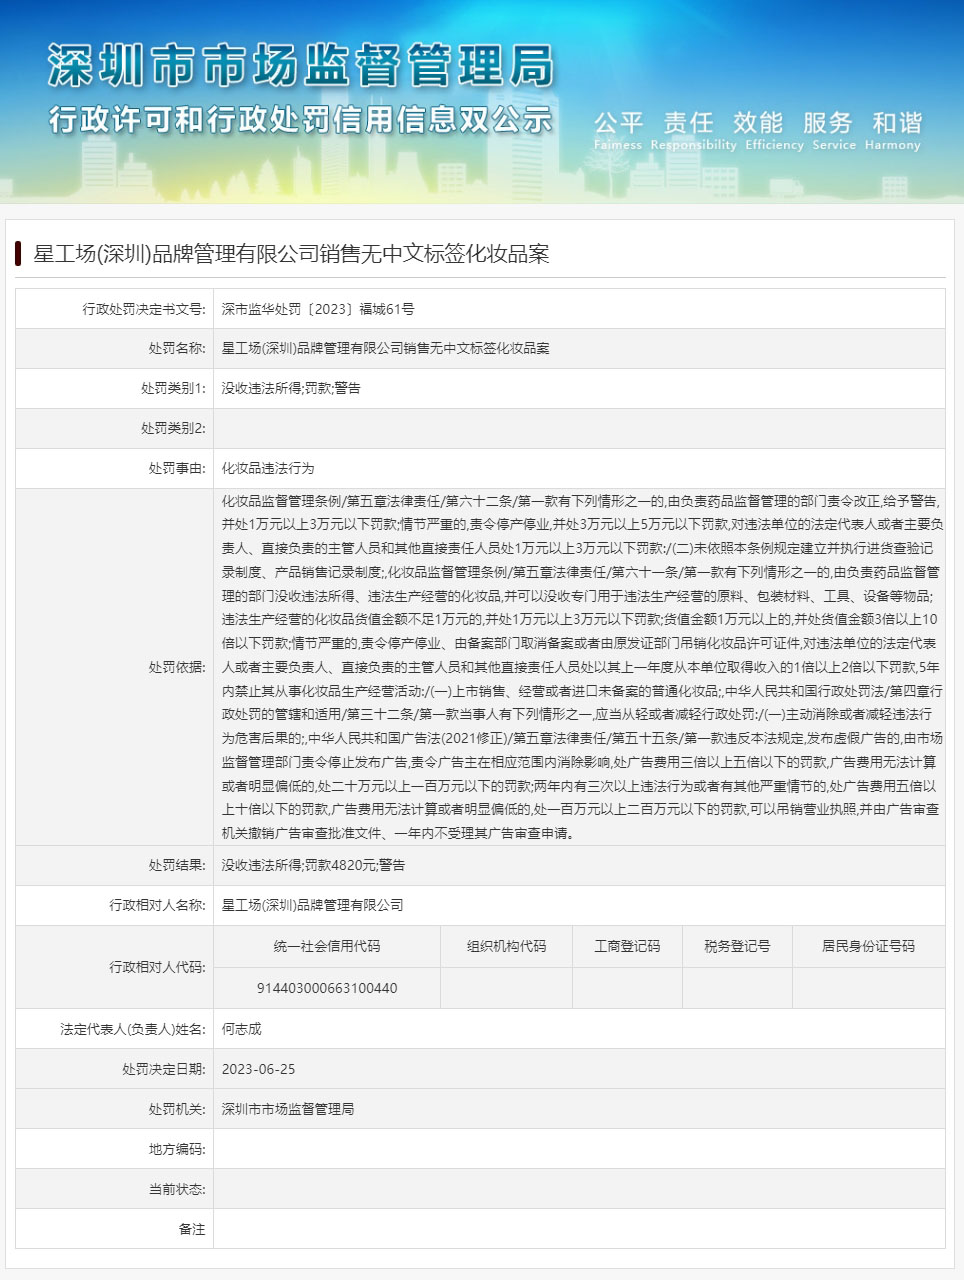Click the 处罚类别2 label
The height and width of the screenshot is (1280, 964).
(x=172, y=428)
